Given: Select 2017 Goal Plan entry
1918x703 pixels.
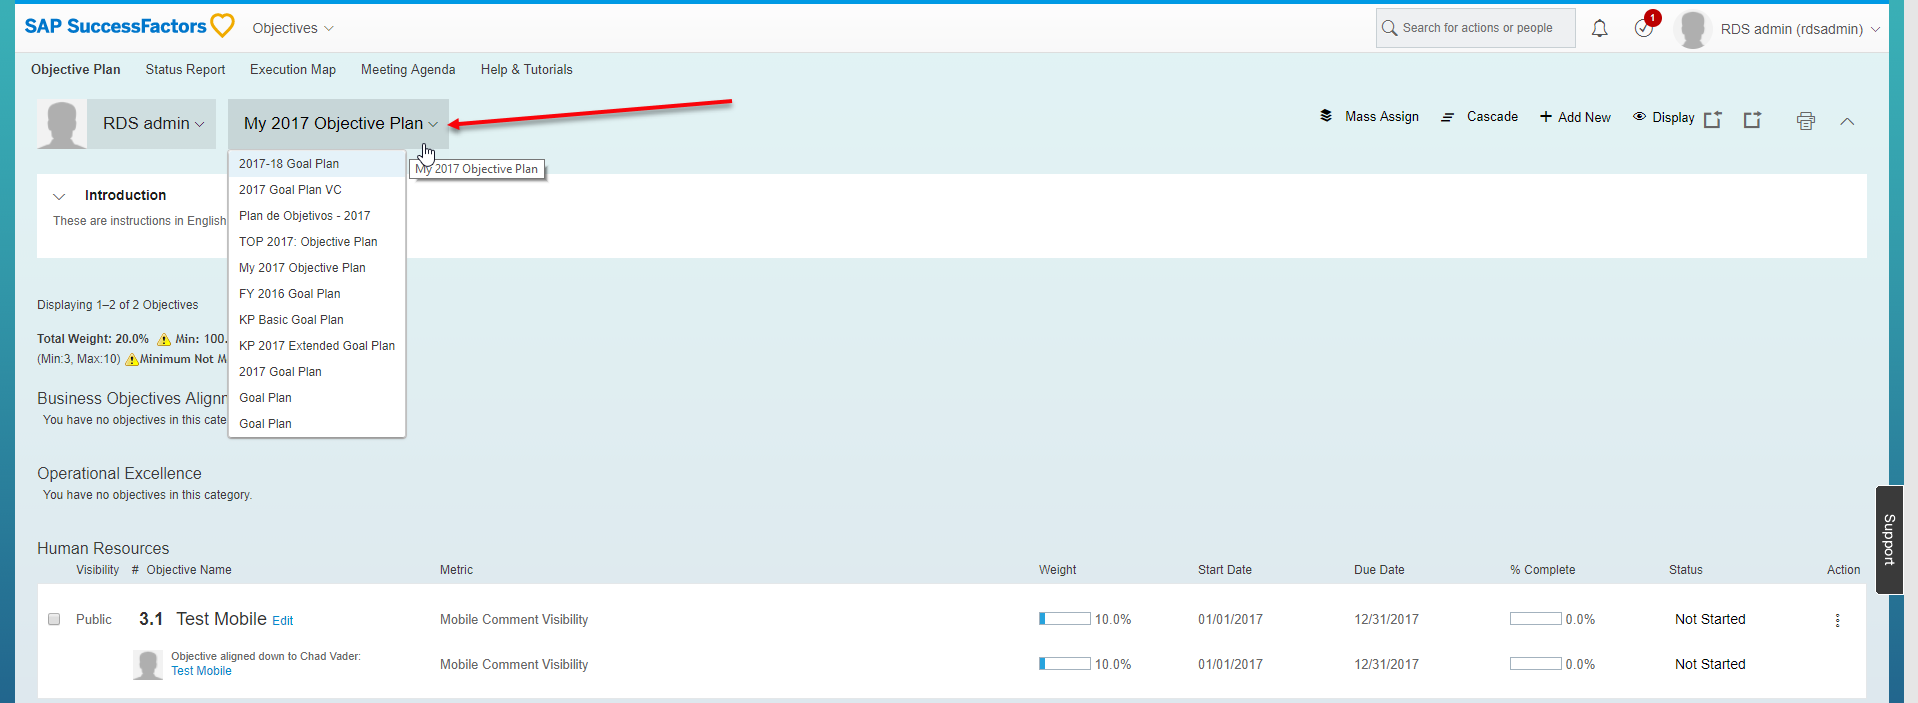Looking at the screenshot, I should pyautogui.click(x=317, y=372).
